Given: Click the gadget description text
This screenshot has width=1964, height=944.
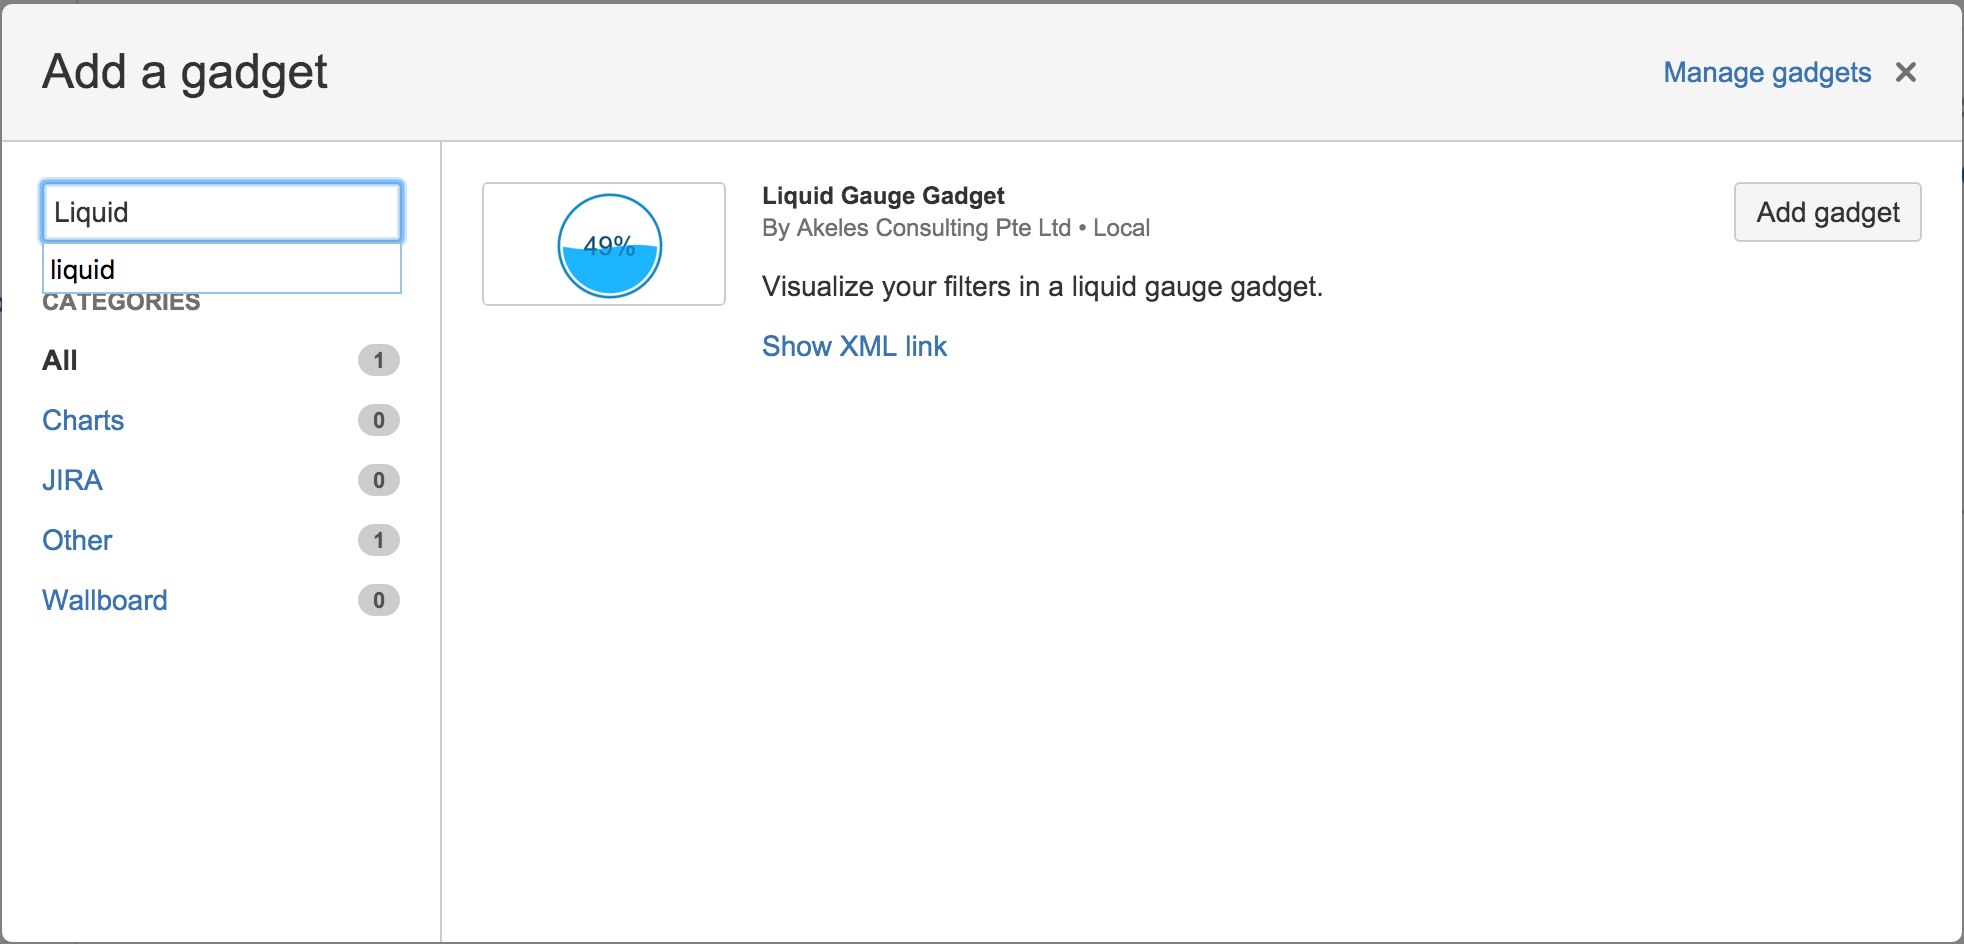Looking at the screenshot, I should 1042,287.
